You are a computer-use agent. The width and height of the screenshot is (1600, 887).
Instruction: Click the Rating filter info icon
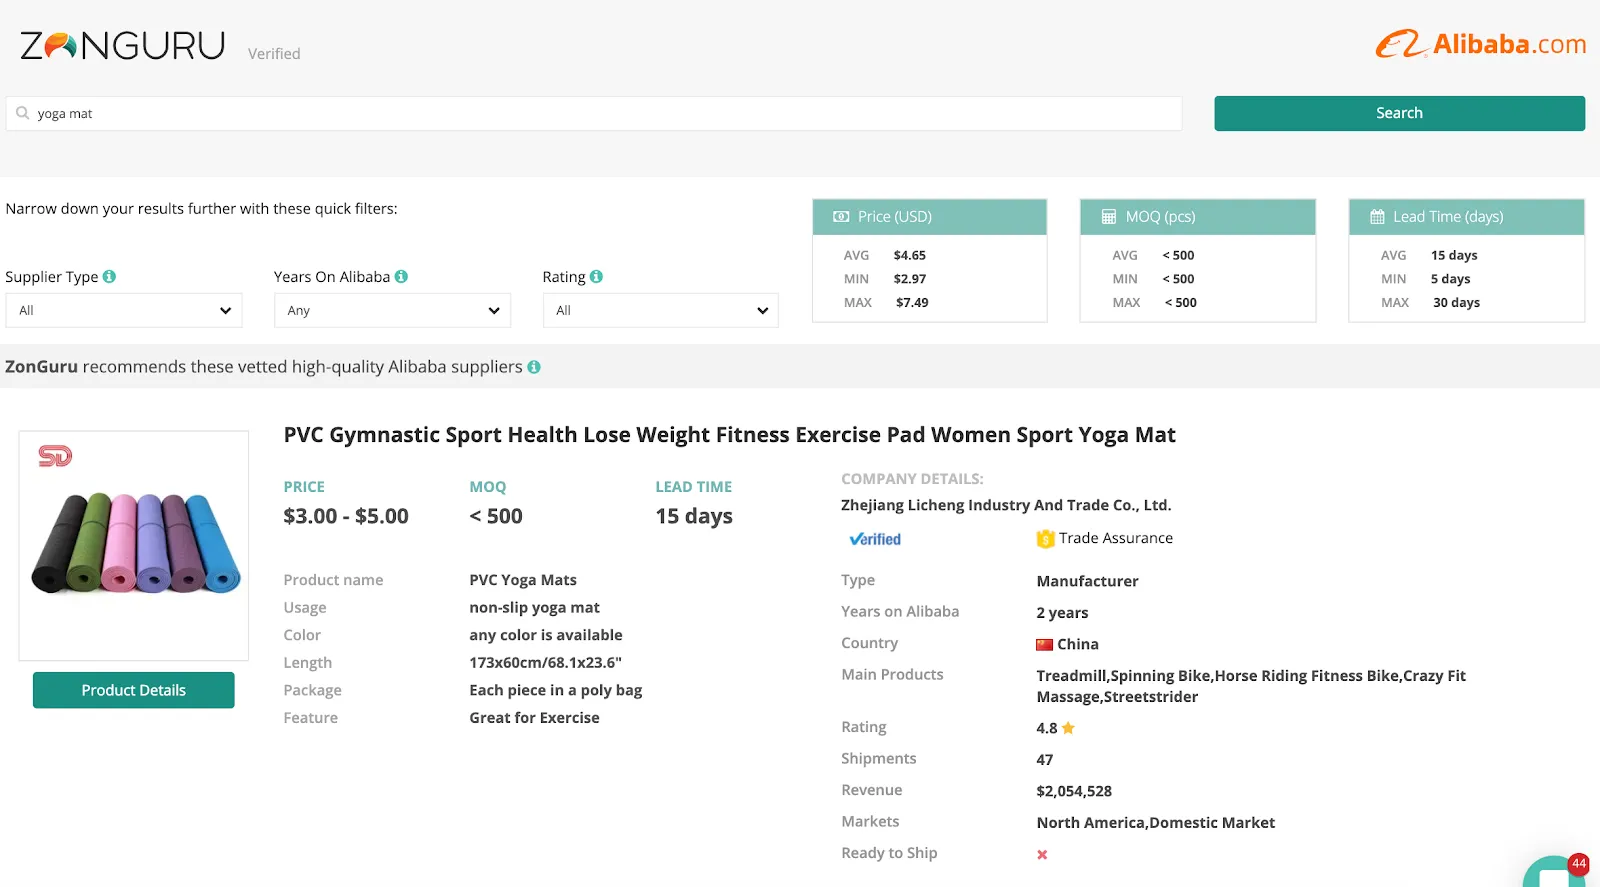tap(596, 276)
